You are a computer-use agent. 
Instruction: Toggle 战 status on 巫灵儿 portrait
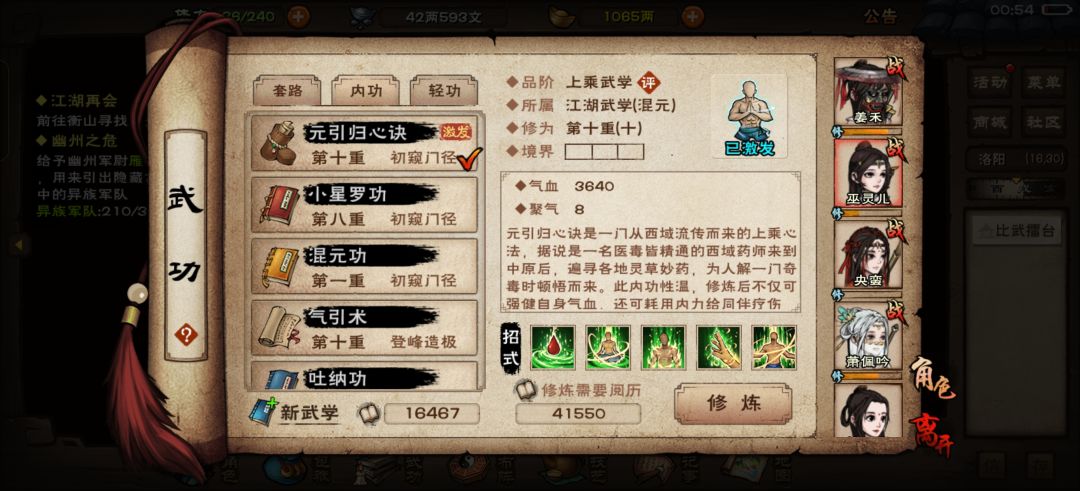(897, 151)
